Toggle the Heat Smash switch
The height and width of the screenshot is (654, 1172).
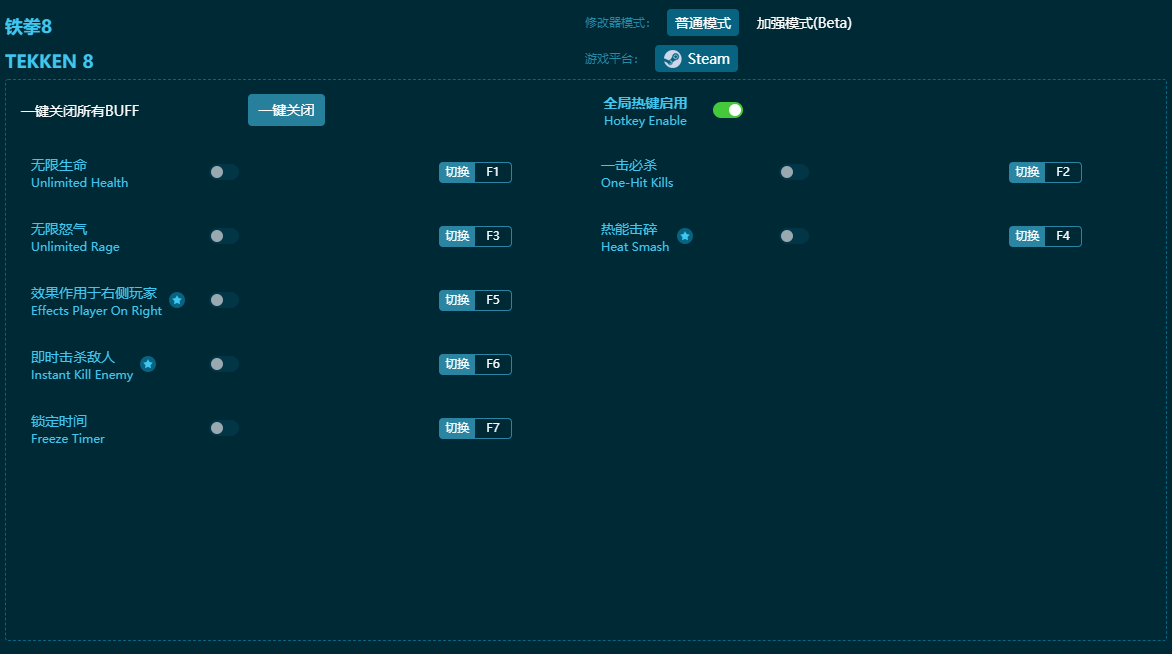tap(794, 236)
